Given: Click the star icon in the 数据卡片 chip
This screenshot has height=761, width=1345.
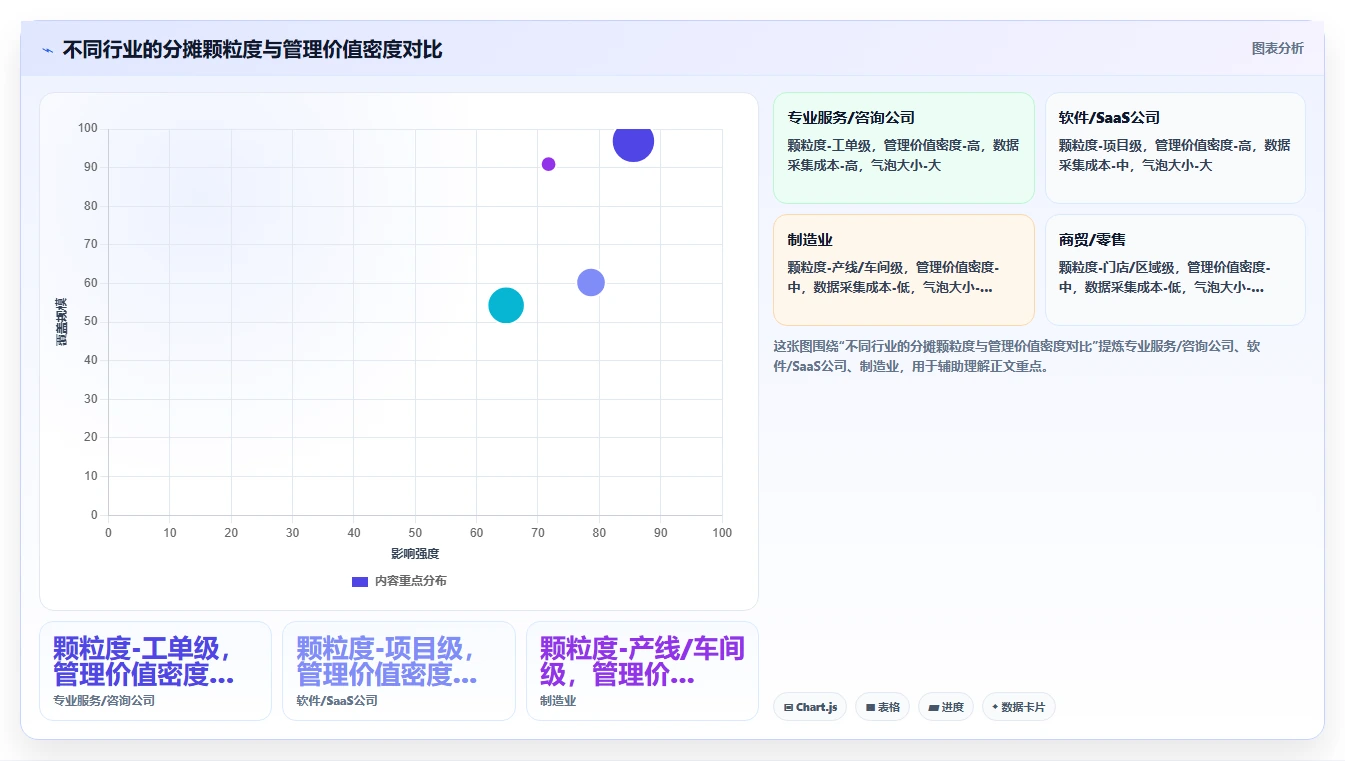Looking at the screenshot, I should (995, 707).
